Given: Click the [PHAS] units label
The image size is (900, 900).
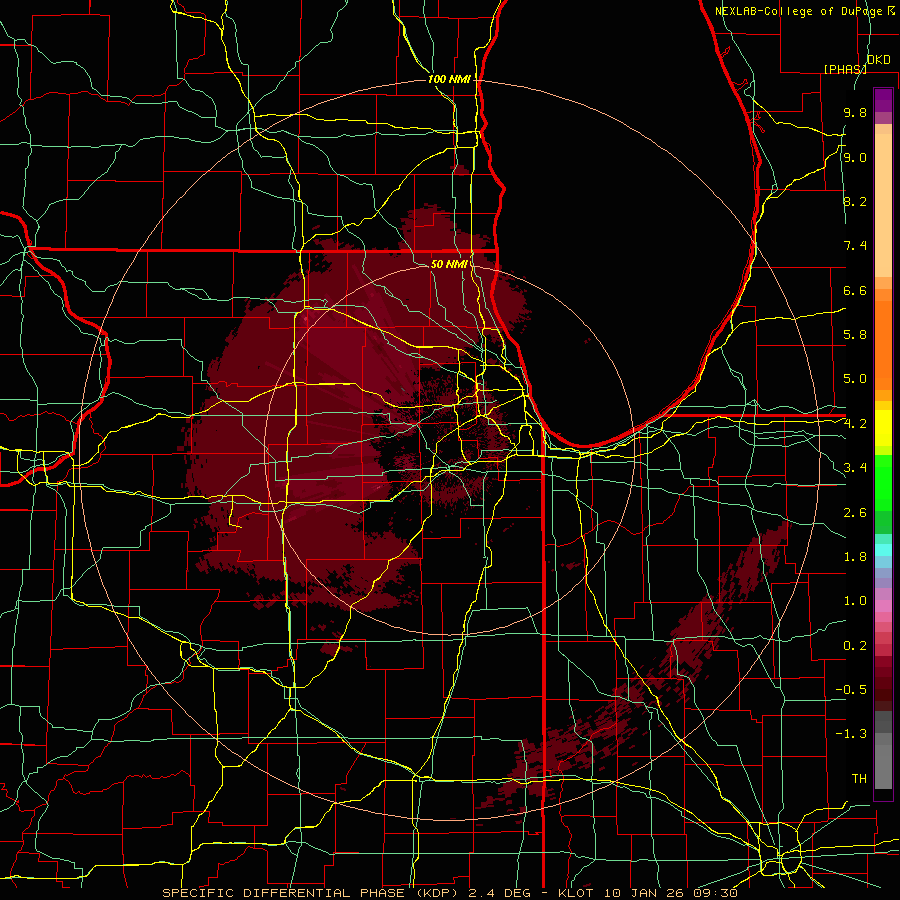Looking at the screenshot, I should pyautogui.click(x=845, y=69).
